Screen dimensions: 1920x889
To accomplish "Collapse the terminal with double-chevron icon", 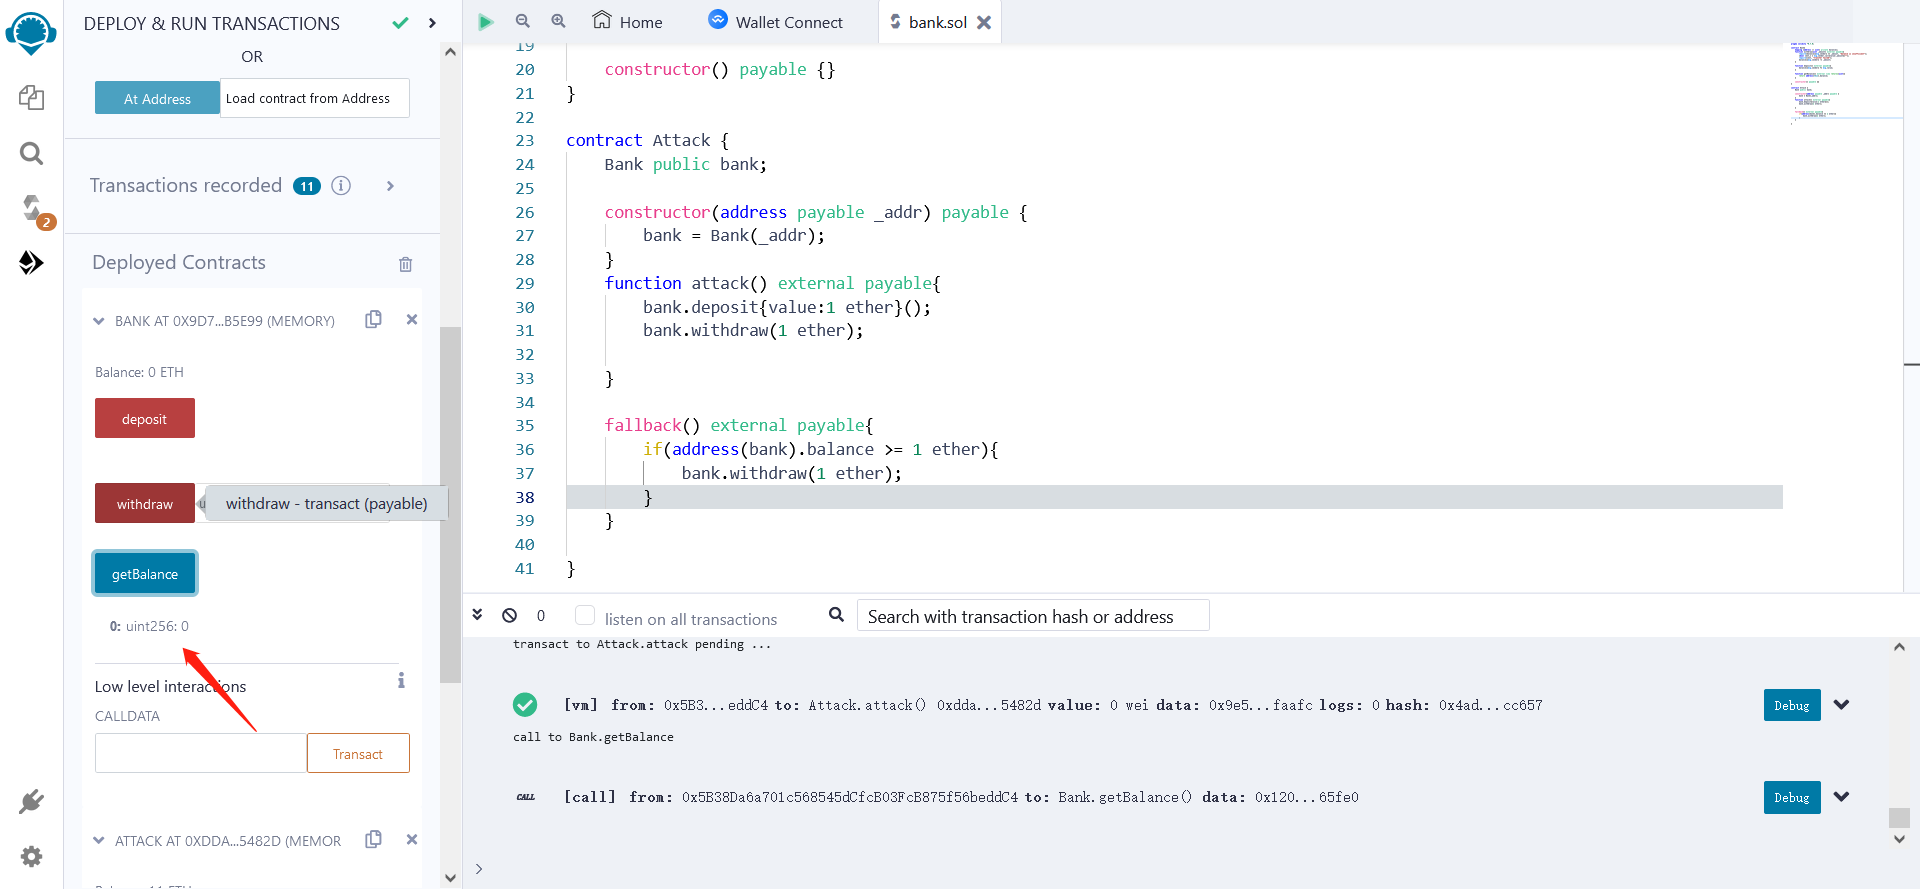I will point(477,614).
